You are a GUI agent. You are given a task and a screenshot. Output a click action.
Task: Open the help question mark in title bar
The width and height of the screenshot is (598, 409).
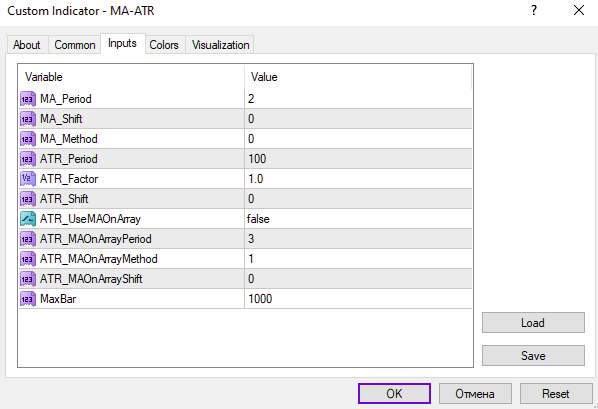click(x=534, y=10)
